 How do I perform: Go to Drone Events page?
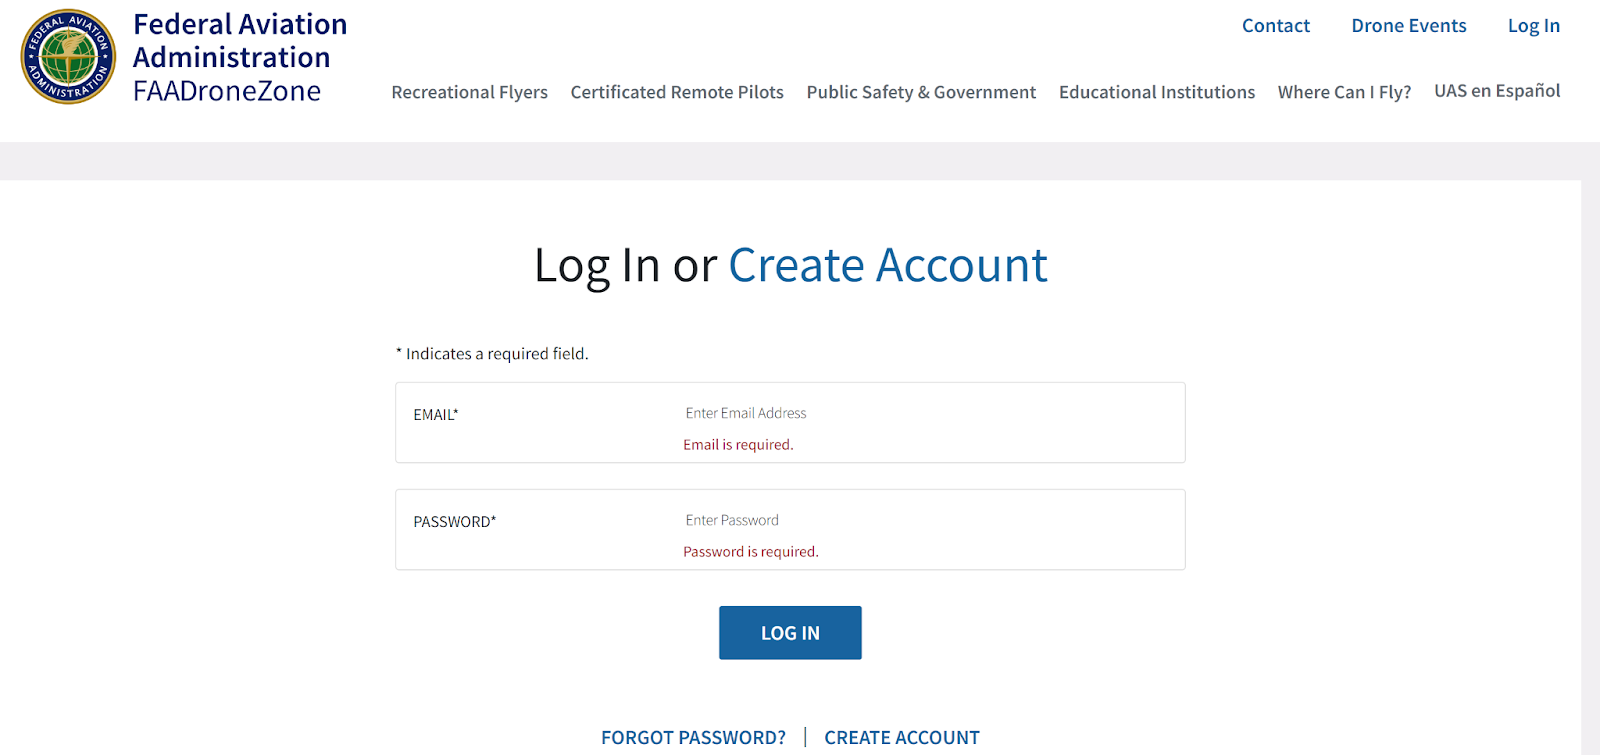click(x=1408, y=26)
